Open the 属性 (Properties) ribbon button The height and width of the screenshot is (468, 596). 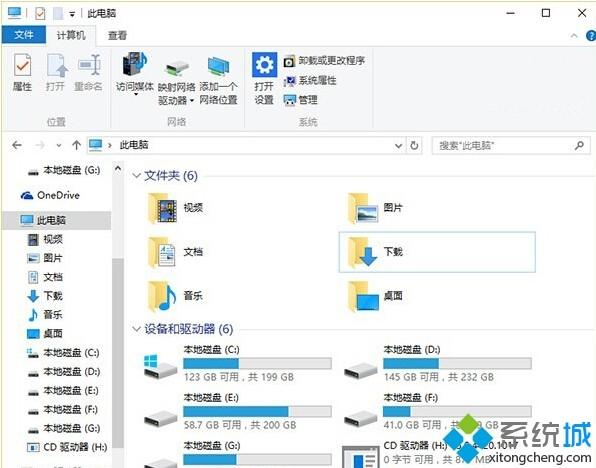click(x=22, y=72)
